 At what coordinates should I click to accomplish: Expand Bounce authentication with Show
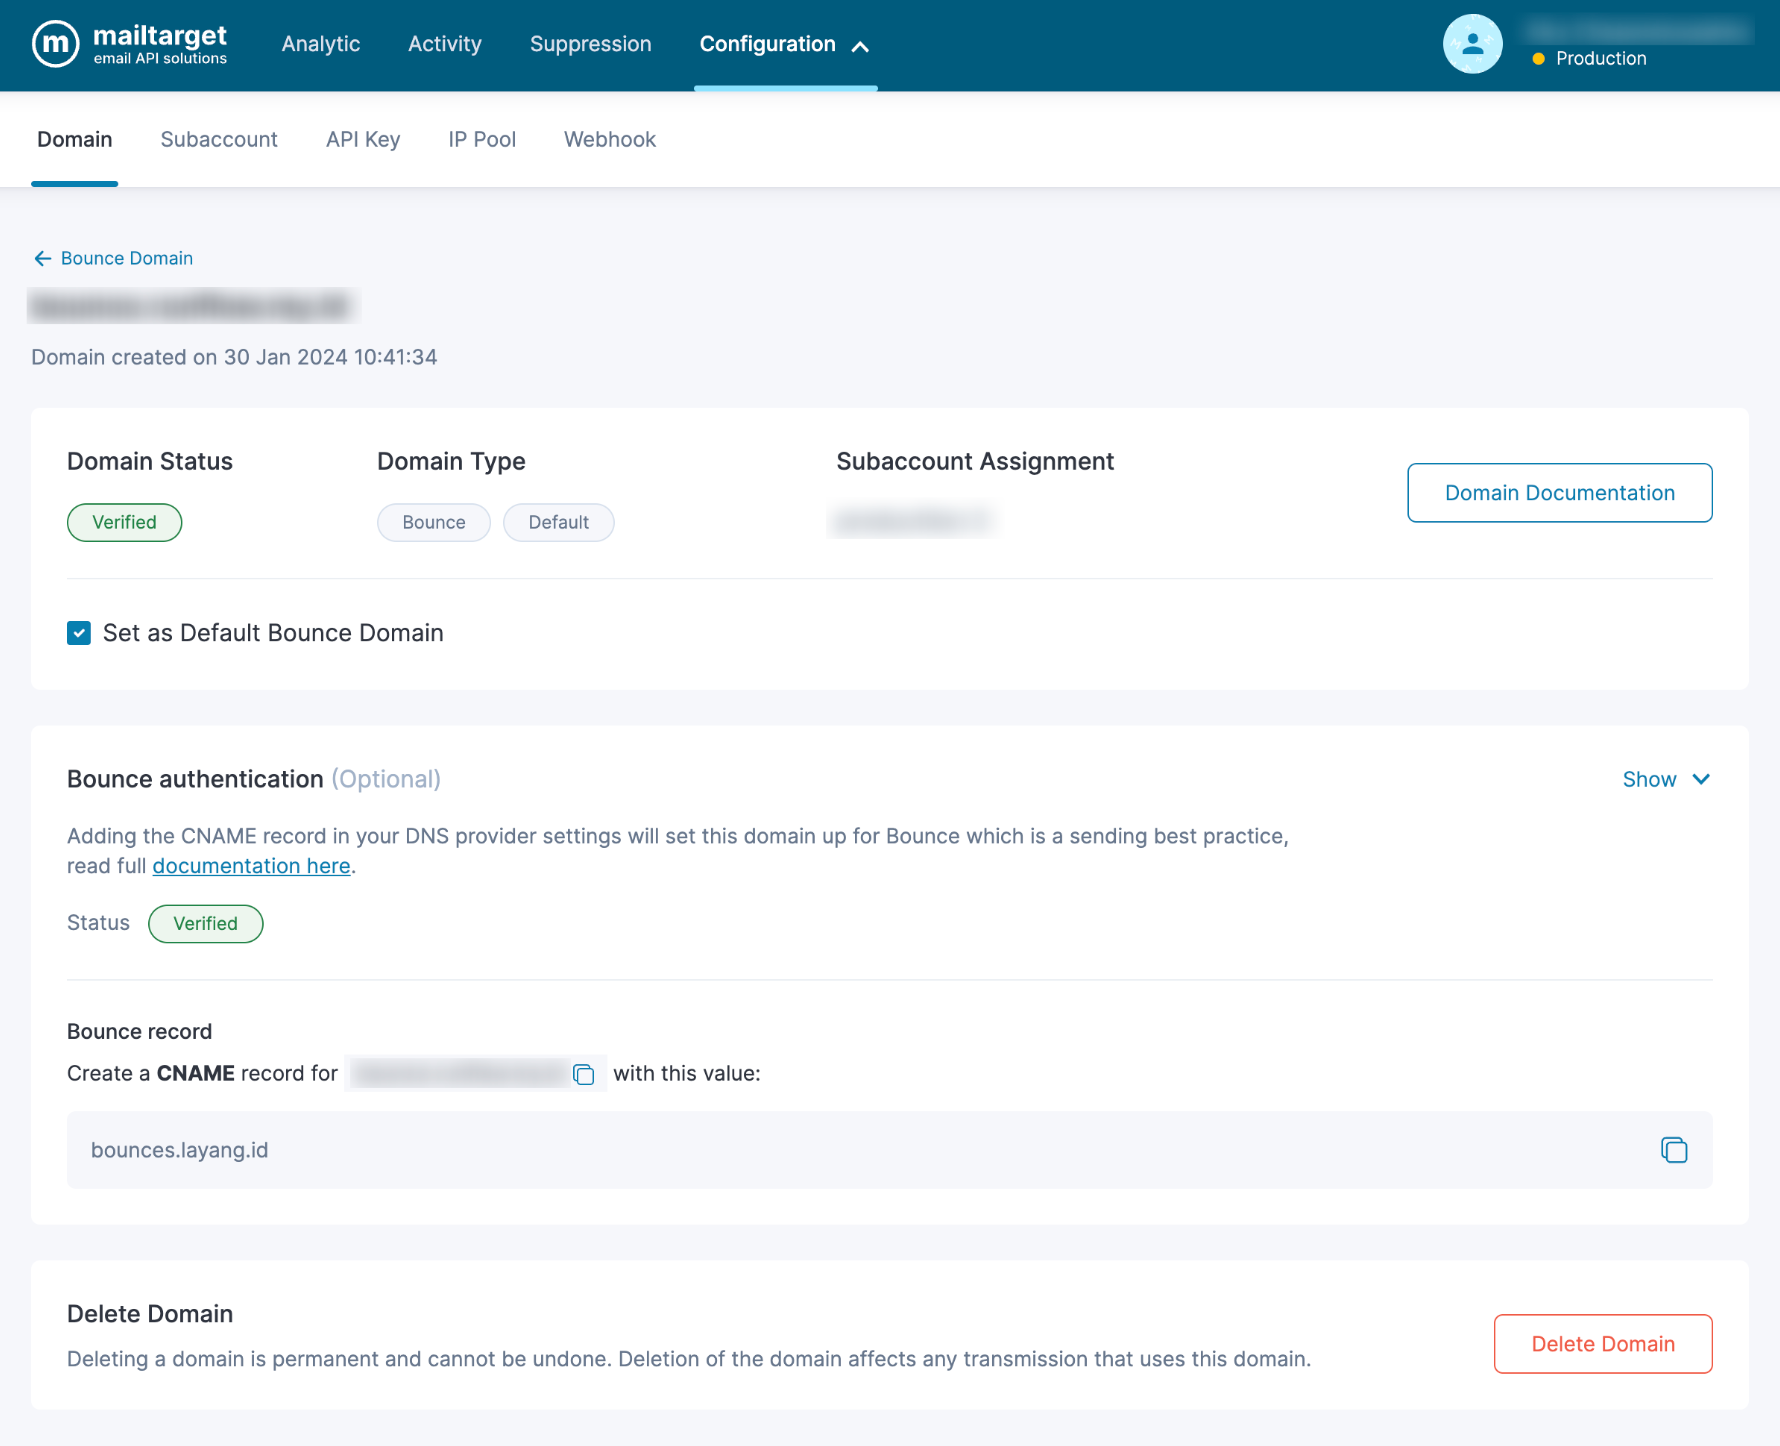pyautogui.click(x=1665, y=780)
